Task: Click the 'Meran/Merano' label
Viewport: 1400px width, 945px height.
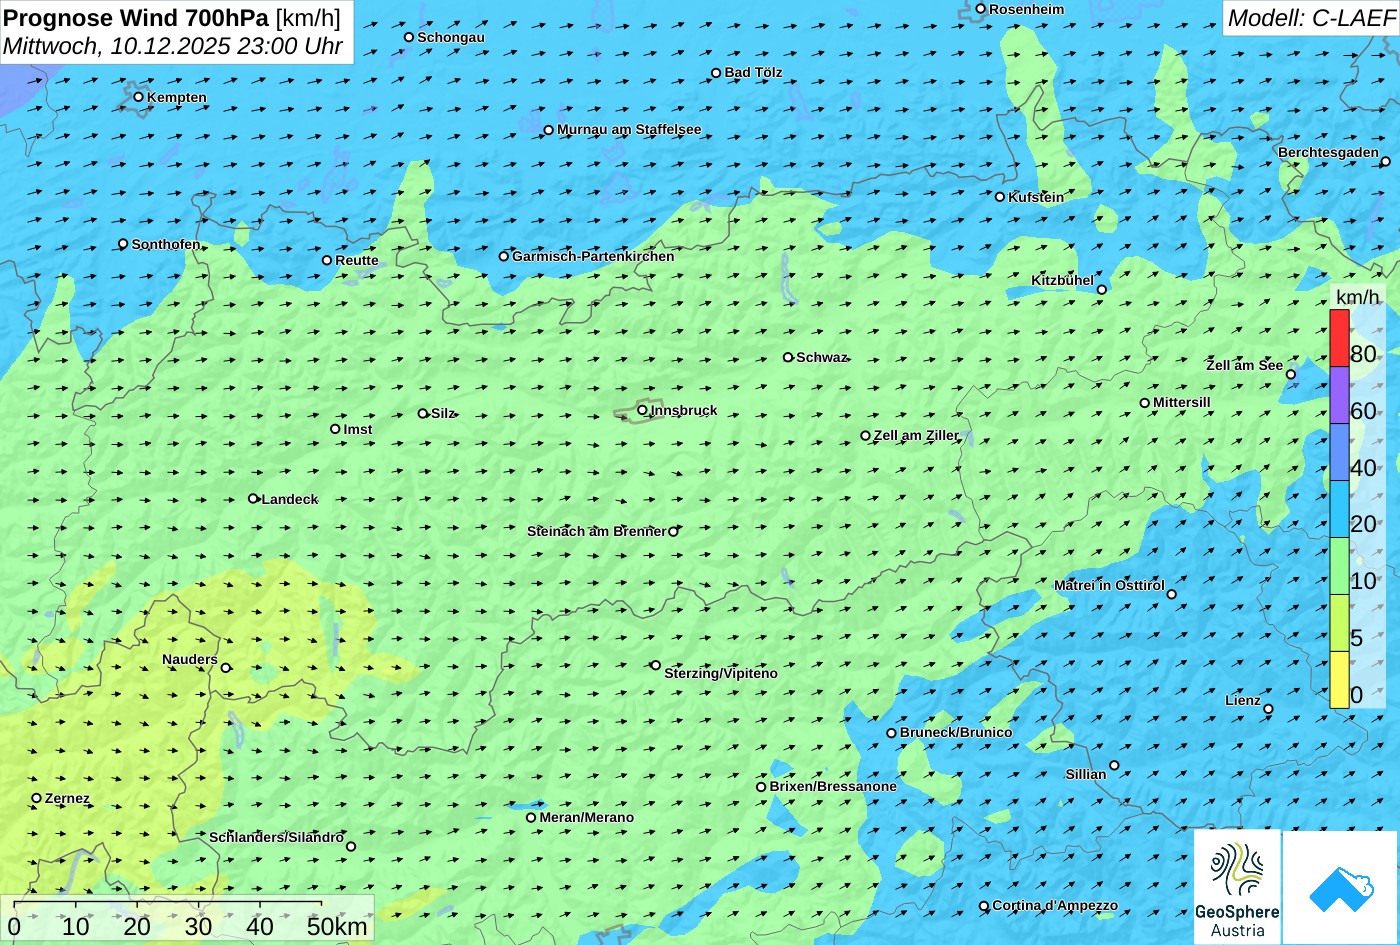Action: click(x=587, y=817)
